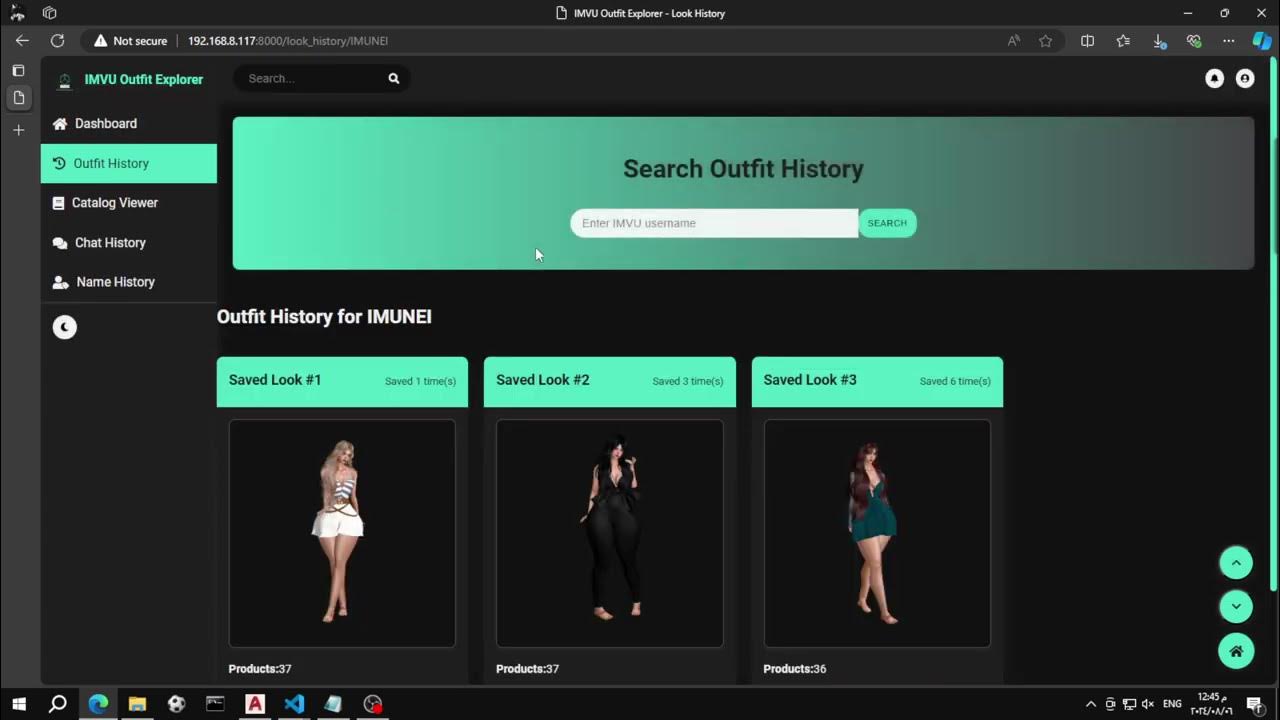Click the Saved Look #2 header
1280x720 pixels.
pos(610,381)
